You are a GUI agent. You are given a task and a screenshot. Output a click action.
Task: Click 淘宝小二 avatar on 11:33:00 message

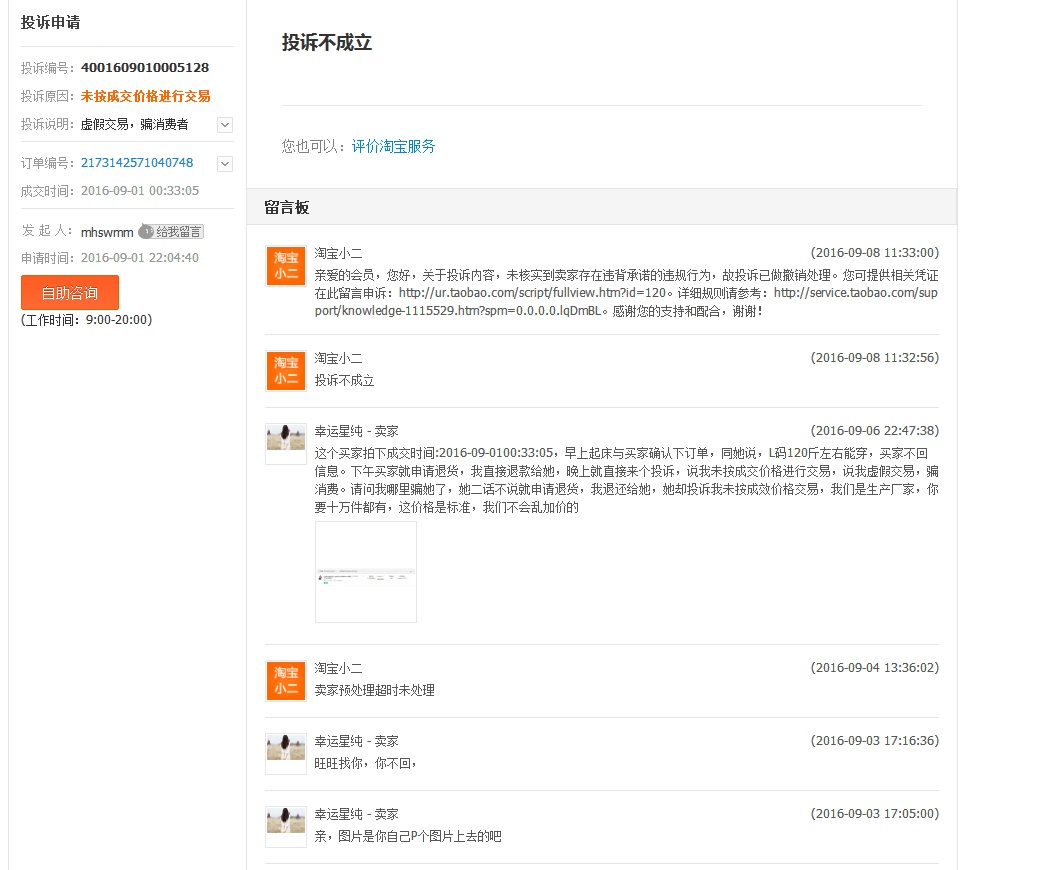(285, 266)
